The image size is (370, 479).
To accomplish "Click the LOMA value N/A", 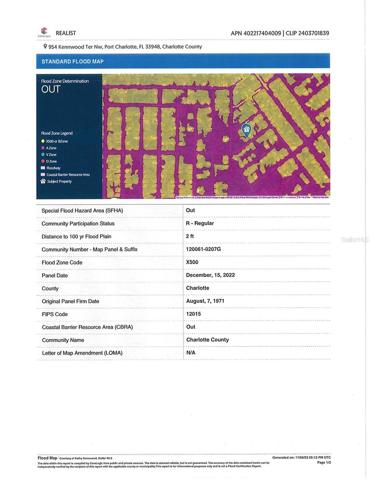I will 191,353.
